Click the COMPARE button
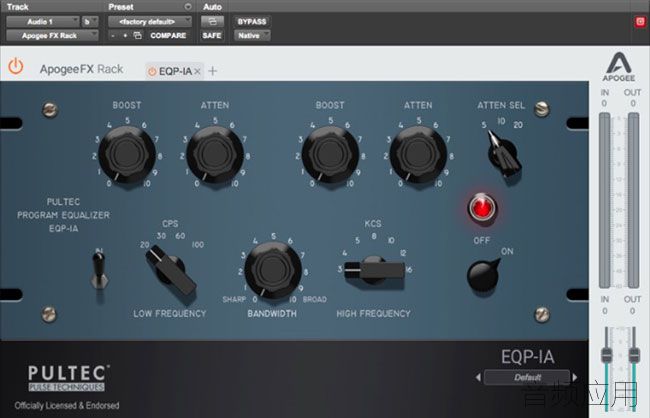This screenshot has height=418, width=650. pos(168,36)
